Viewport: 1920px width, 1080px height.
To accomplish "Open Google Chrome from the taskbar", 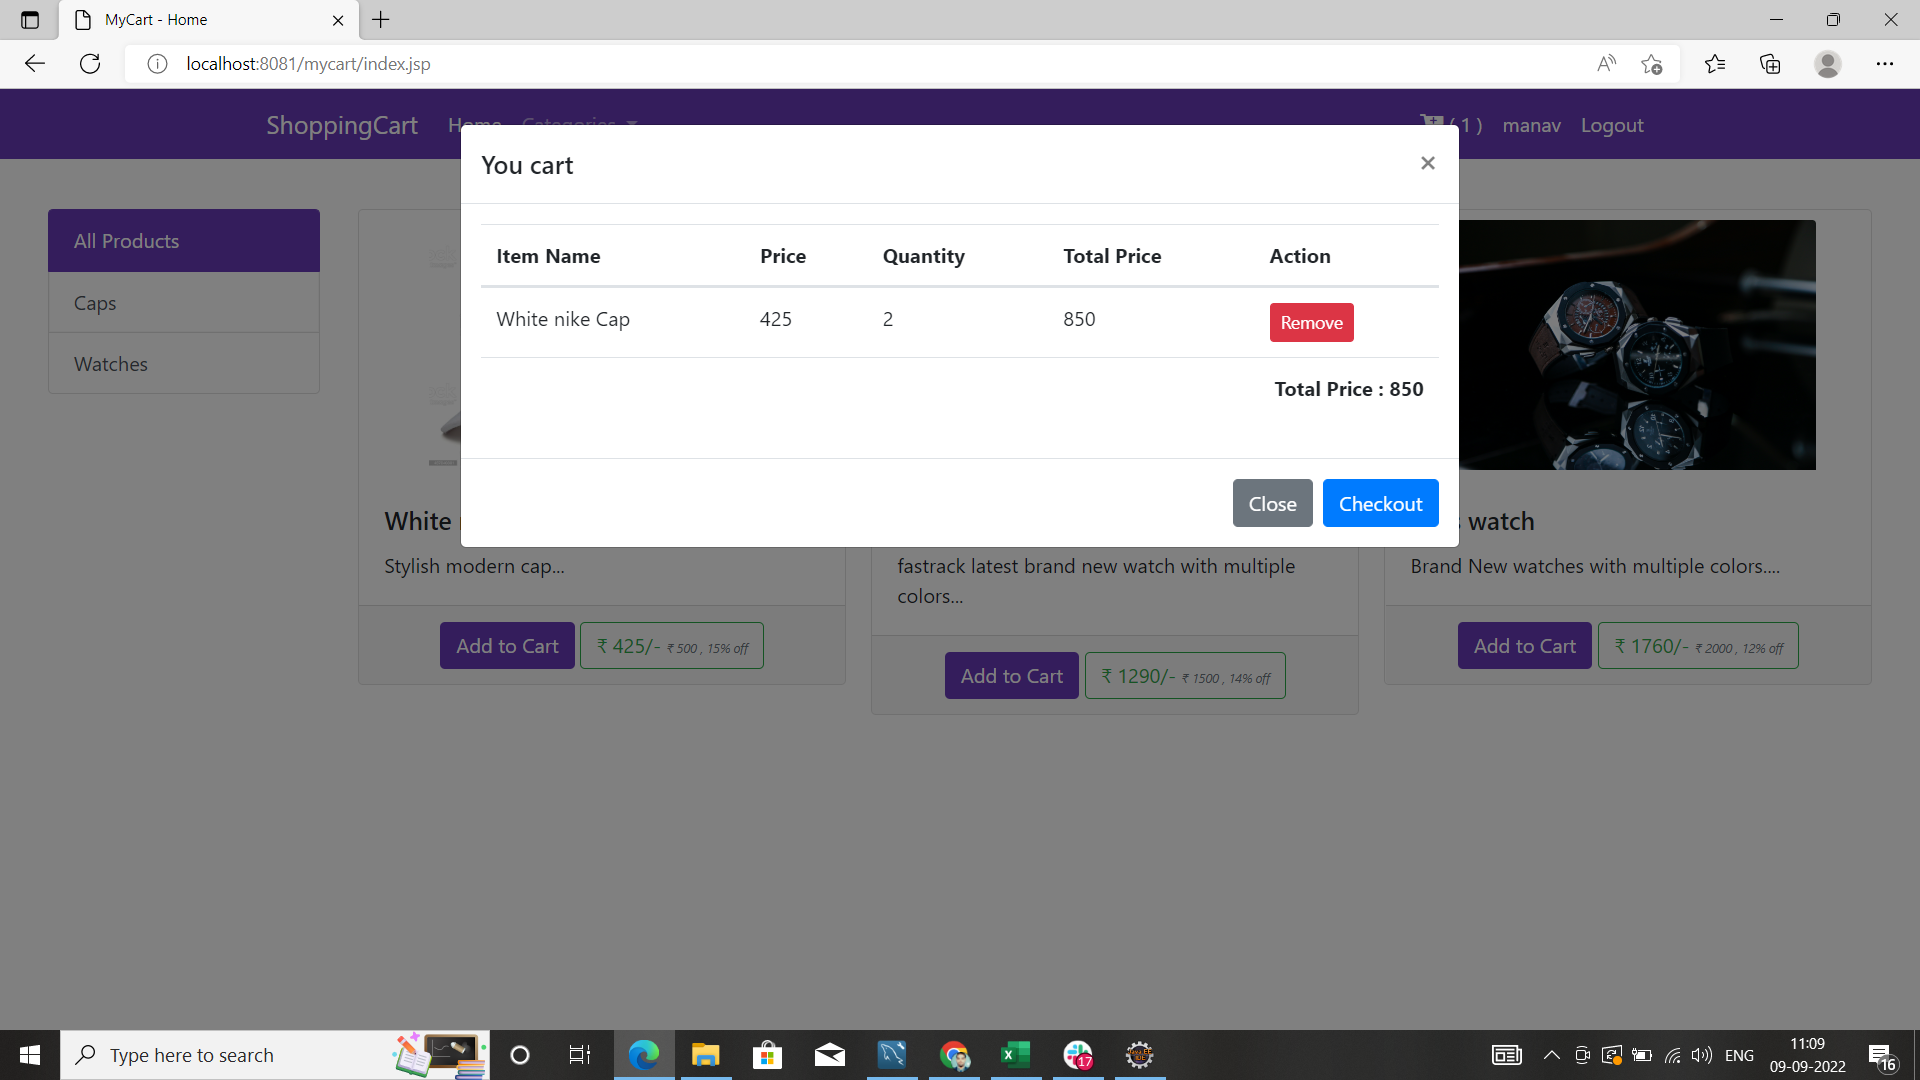I will (955, 1054).
